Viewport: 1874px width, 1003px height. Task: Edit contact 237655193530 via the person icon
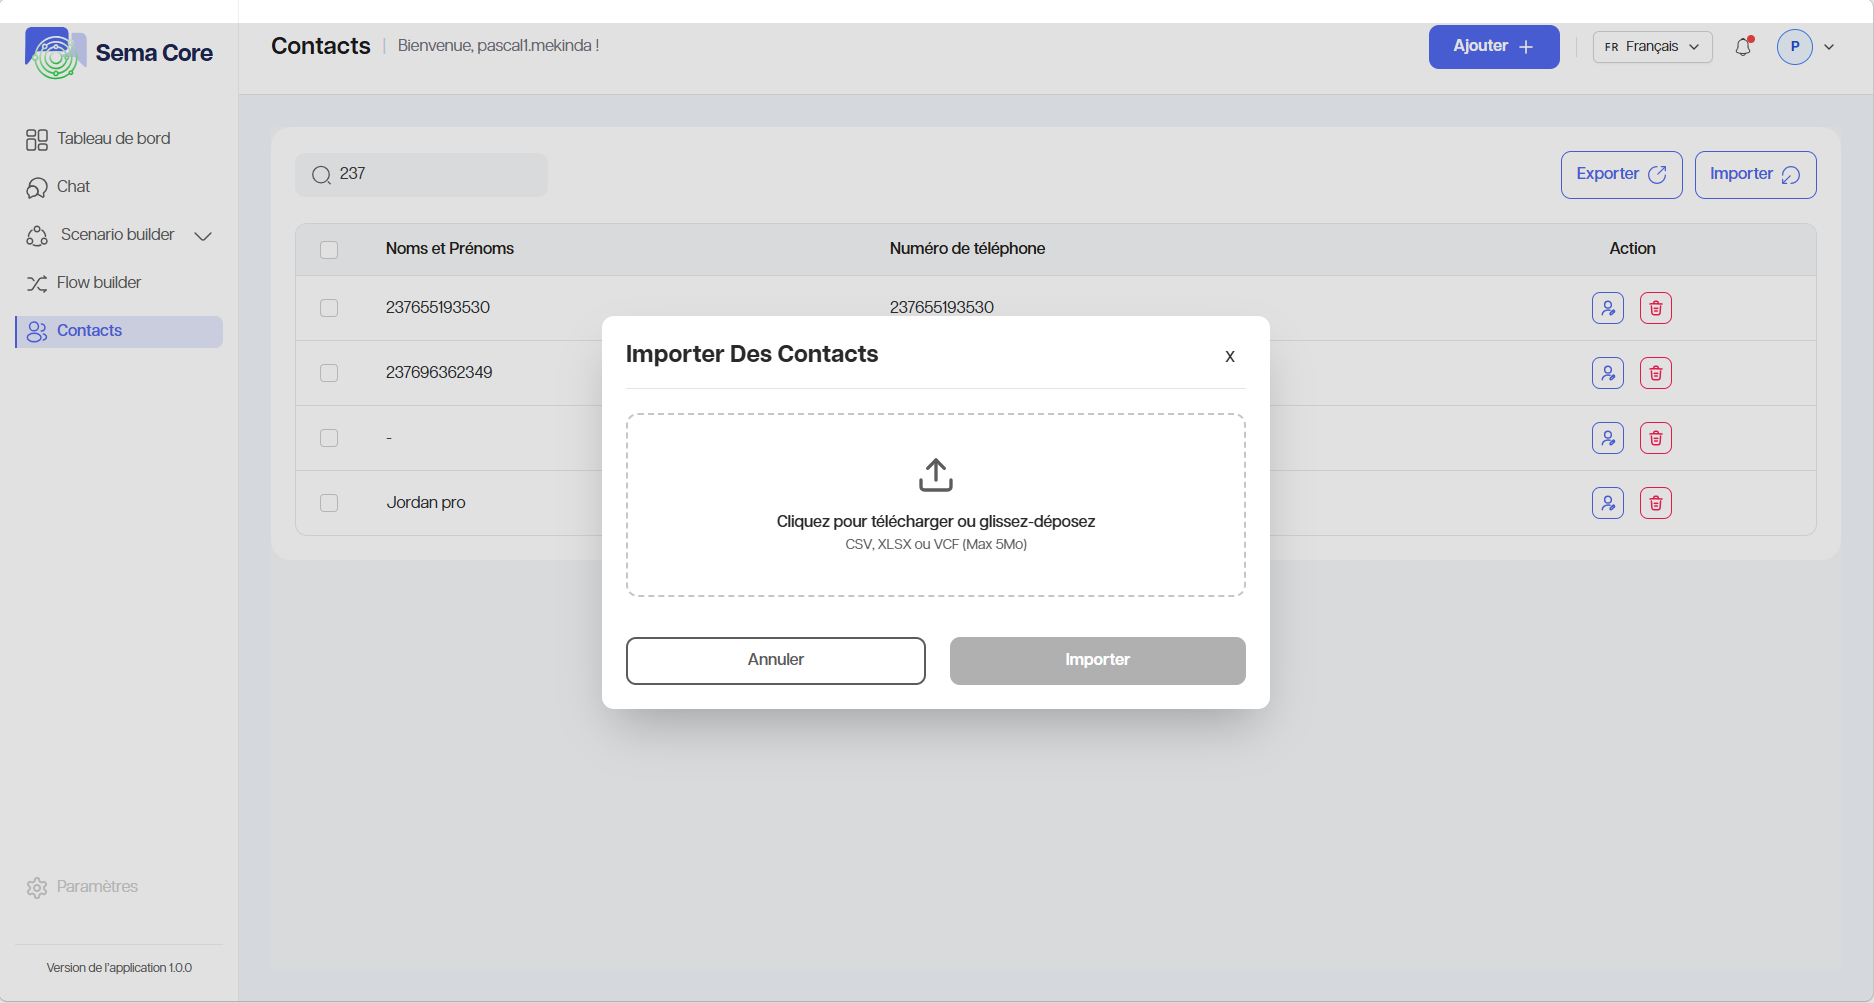(x=1607, y=308)
